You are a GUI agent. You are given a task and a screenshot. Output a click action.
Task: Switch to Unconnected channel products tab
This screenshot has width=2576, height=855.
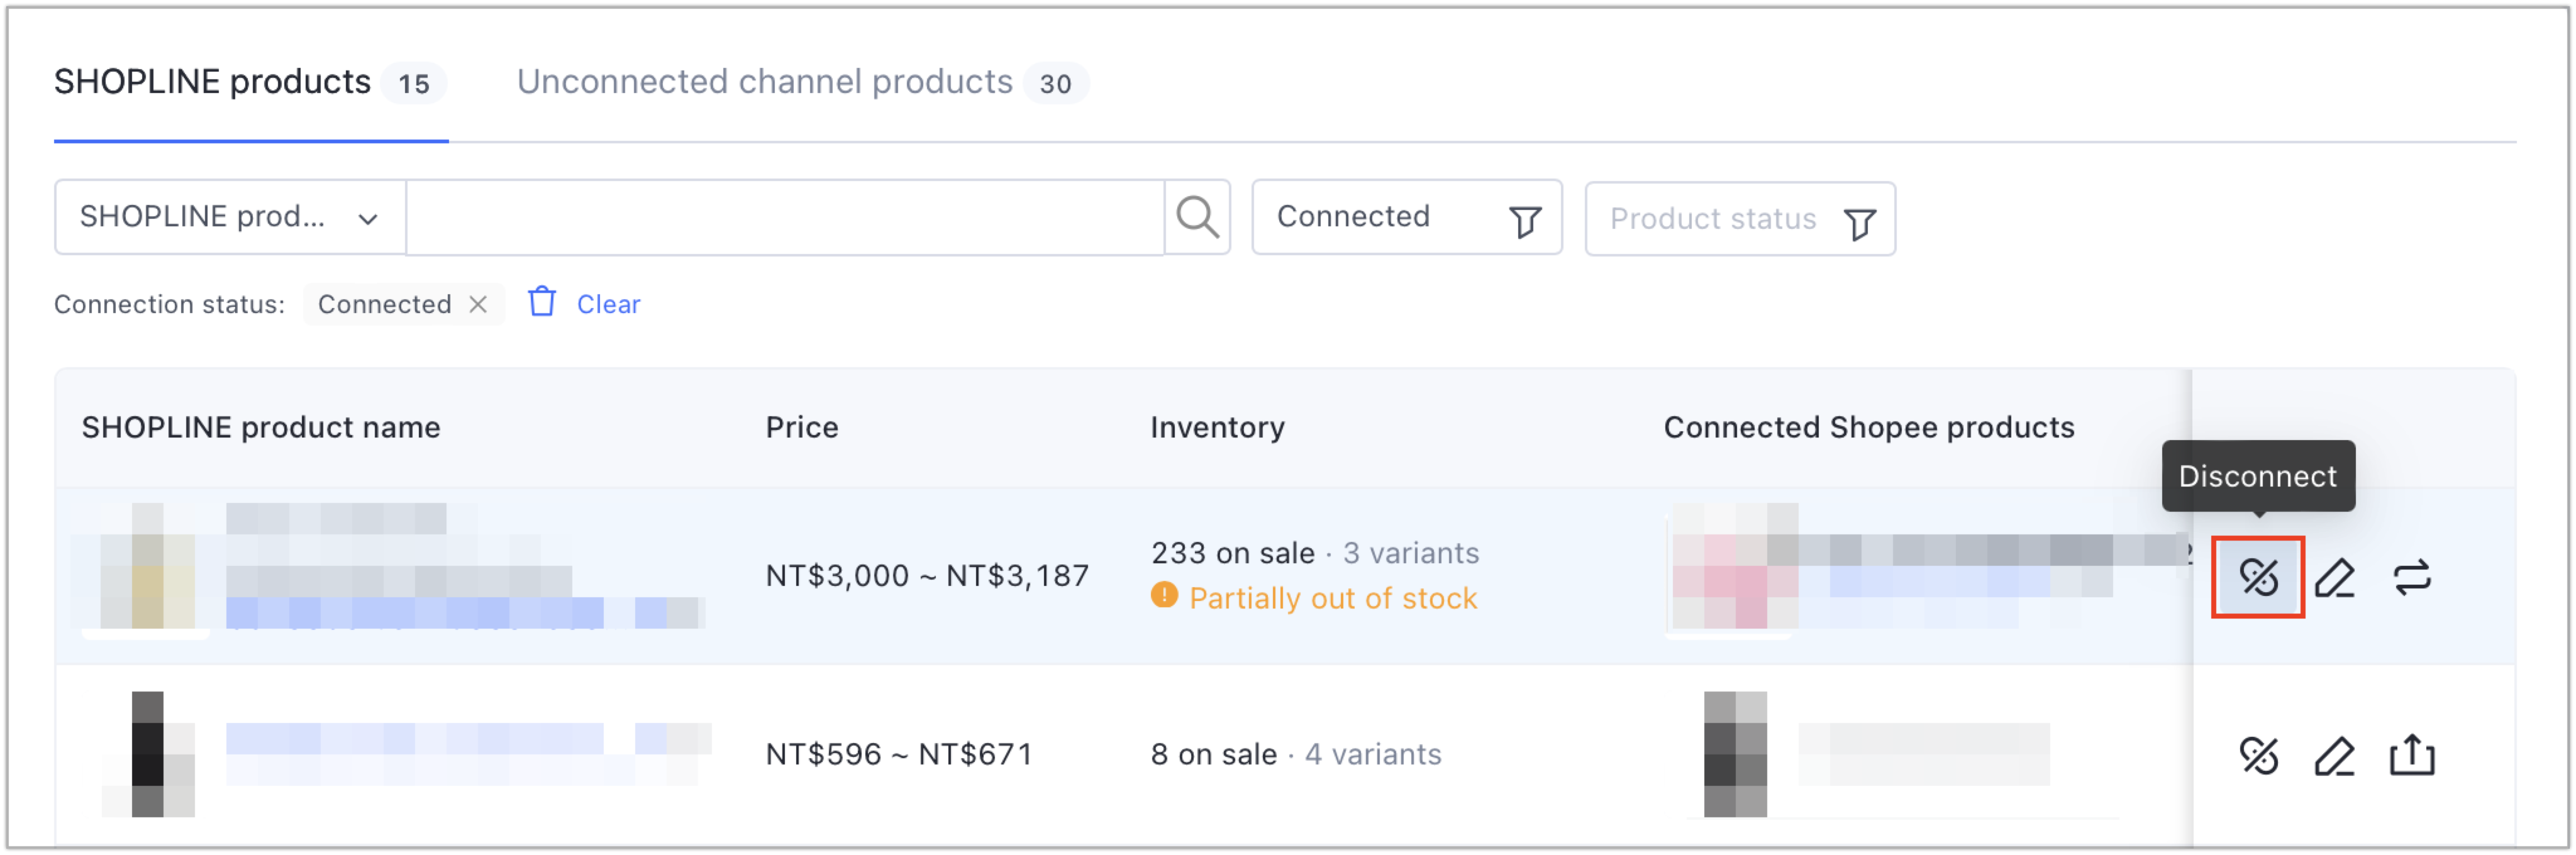802,82
